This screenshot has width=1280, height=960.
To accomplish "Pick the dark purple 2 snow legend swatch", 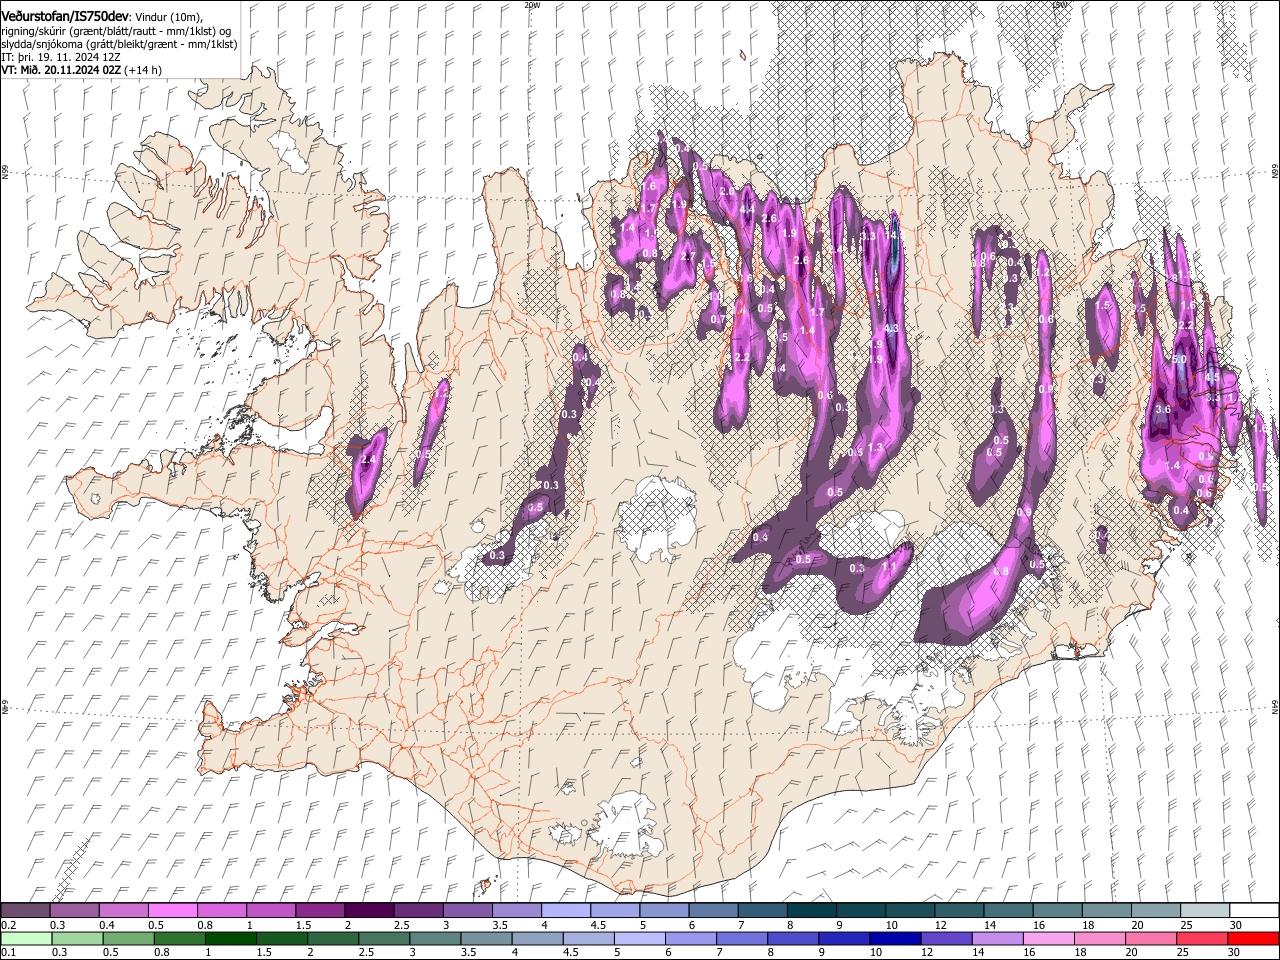I will pyautogui.click(x=368, y=910).
